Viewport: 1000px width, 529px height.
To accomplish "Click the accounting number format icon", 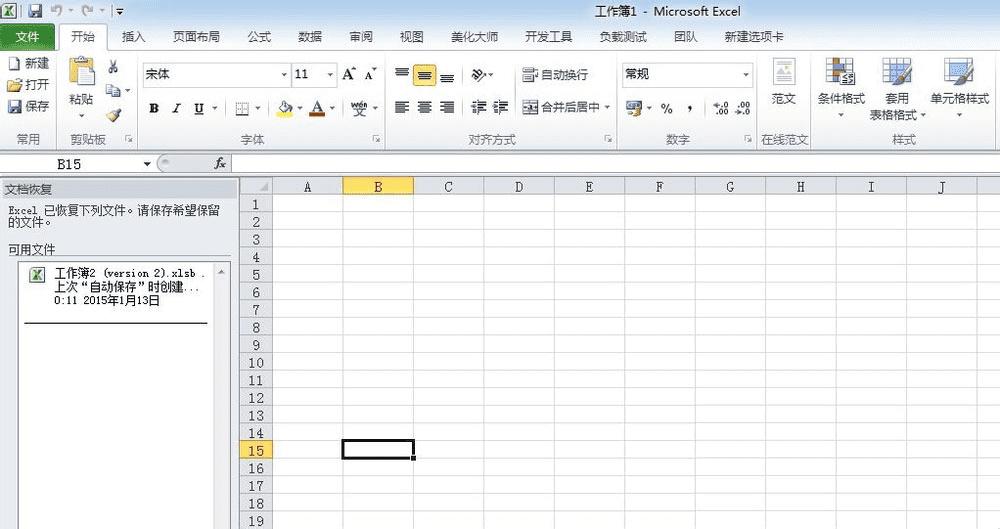I will [x=633, y=108].
